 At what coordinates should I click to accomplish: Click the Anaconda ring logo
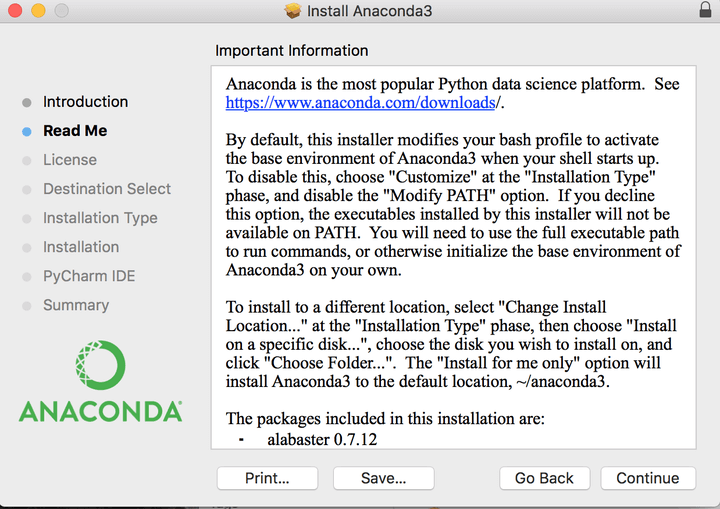pos(100,366)
